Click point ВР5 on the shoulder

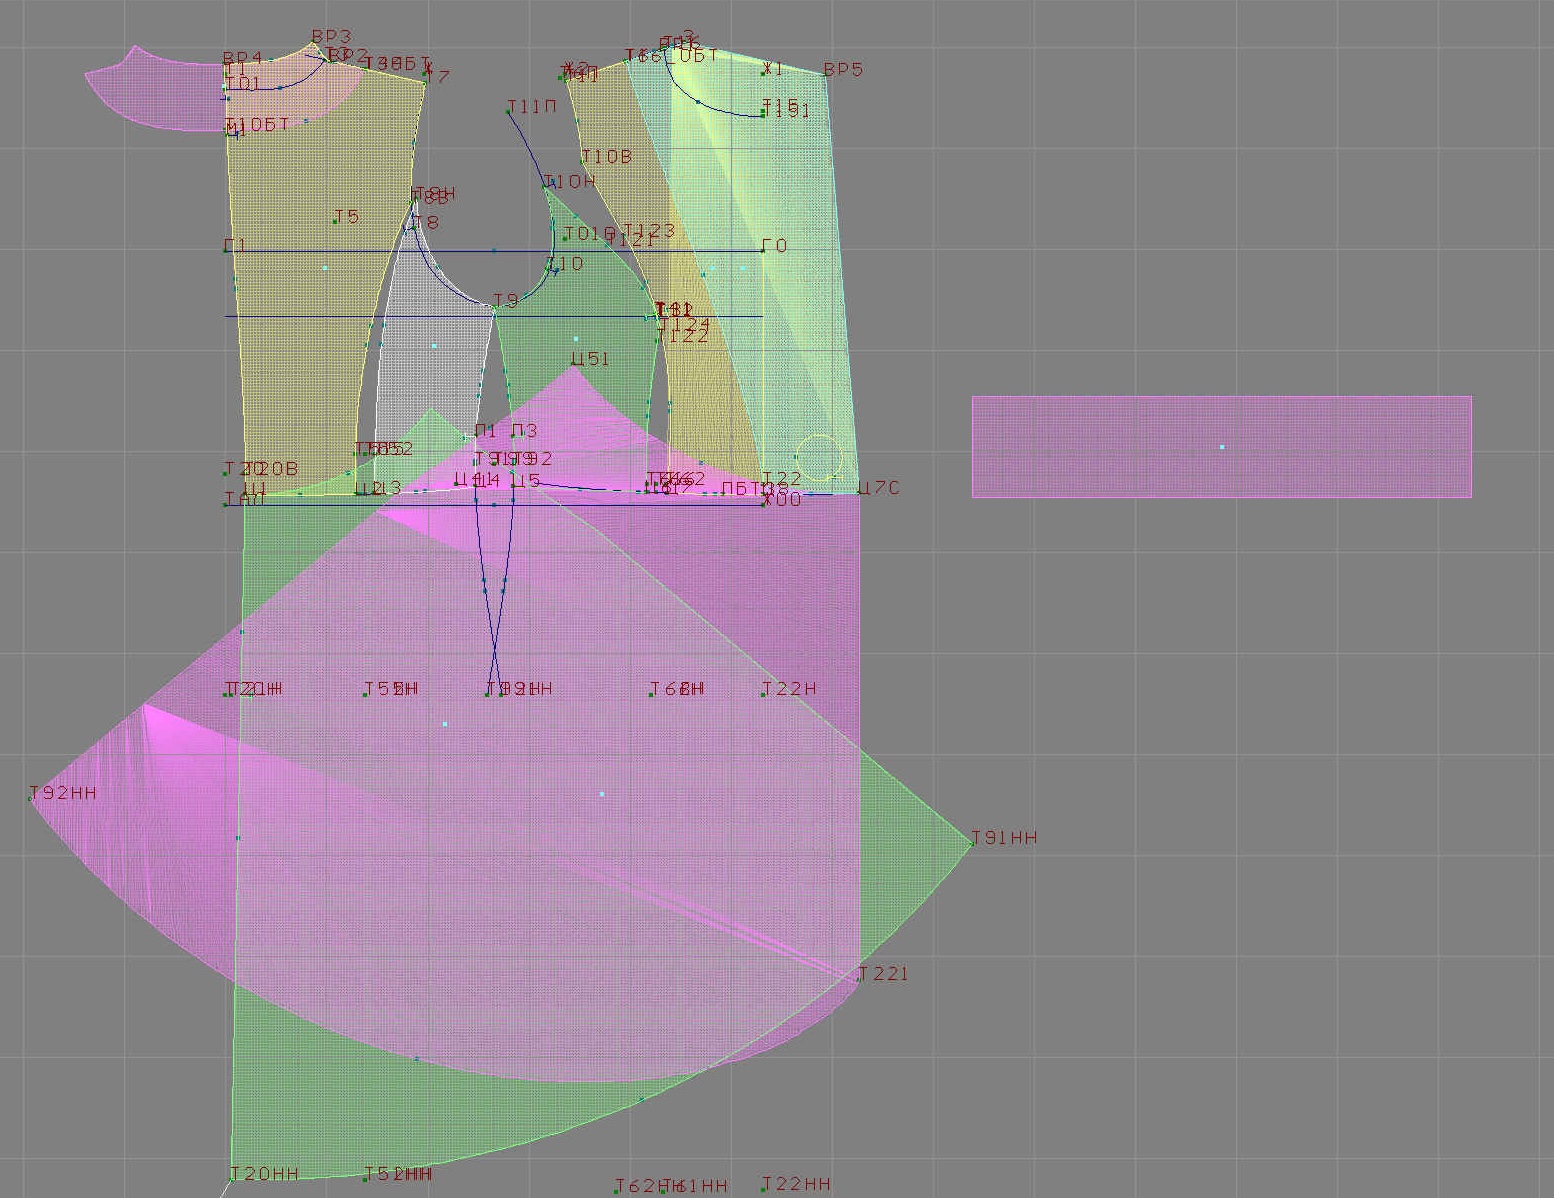(826, 75)
